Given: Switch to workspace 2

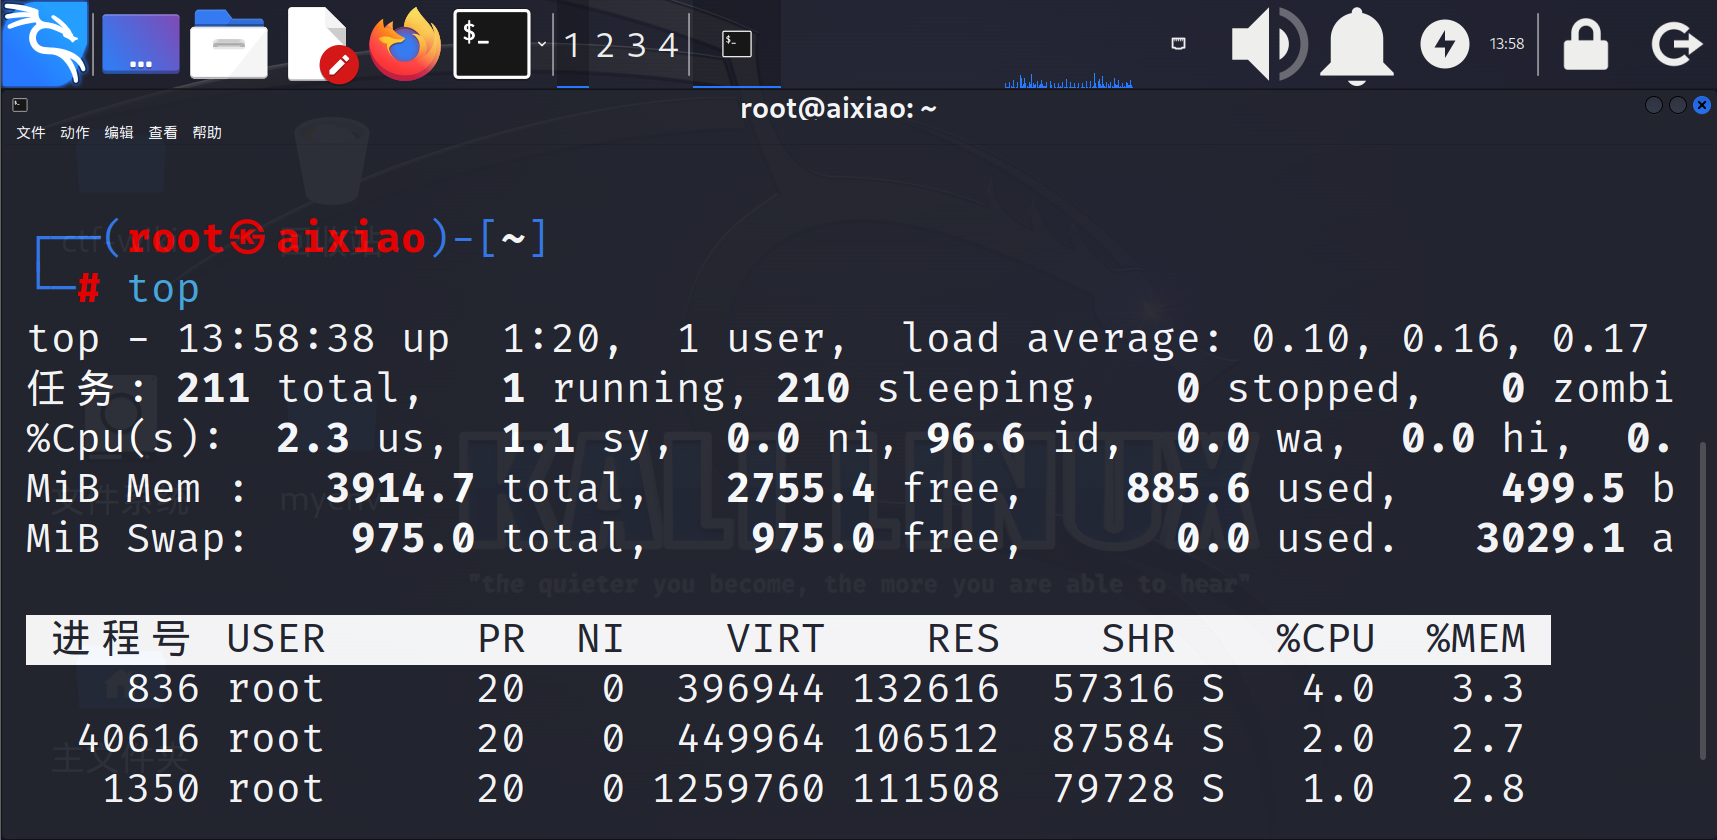Looking at the screenshot, I should click(x=605, y=45).
